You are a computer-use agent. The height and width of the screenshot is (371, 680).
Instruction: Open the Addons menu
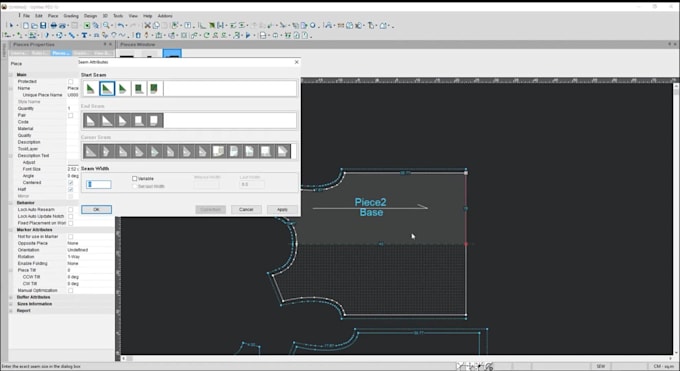[165, 16]
